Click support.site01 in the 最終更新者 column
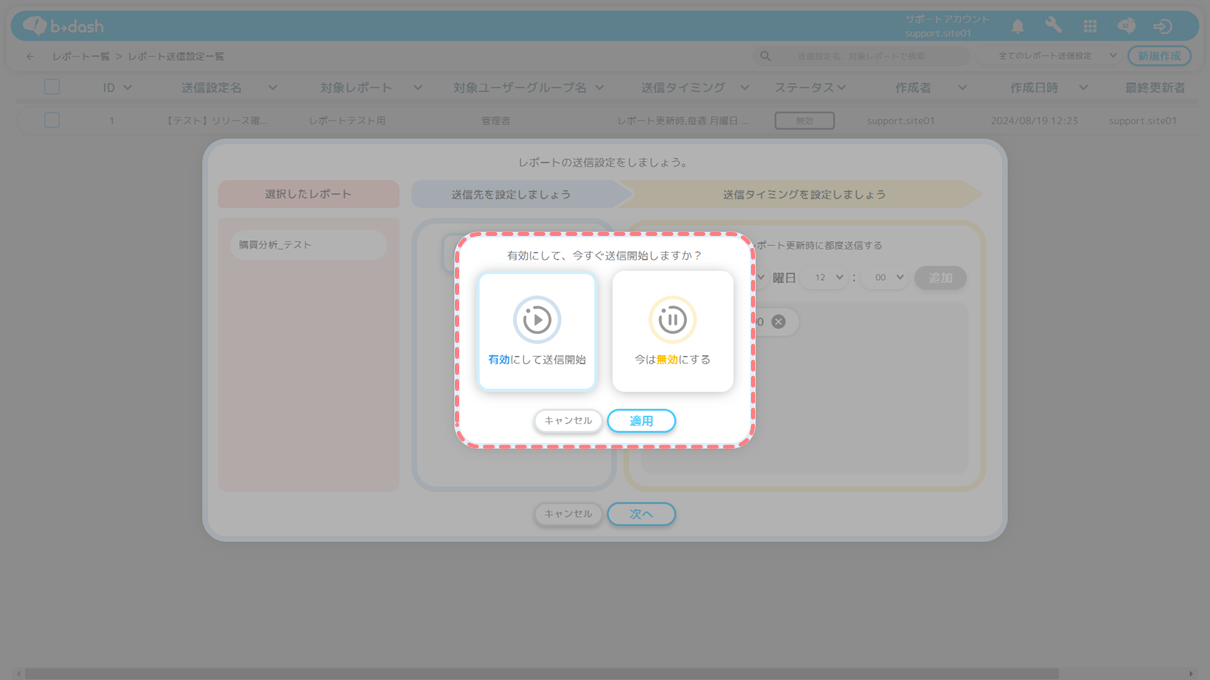The height and width of the screenshot is (680, 1210). pos(1143,121)
